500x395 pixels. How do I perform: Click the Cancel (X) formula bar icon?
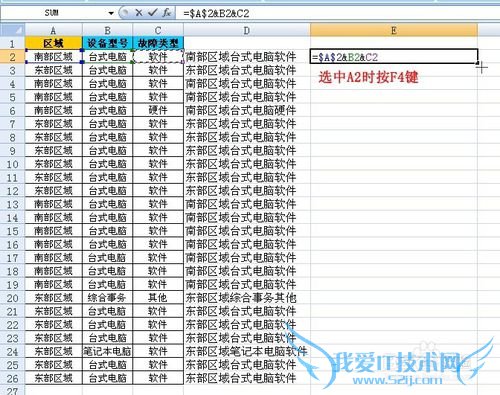(139, 13)
